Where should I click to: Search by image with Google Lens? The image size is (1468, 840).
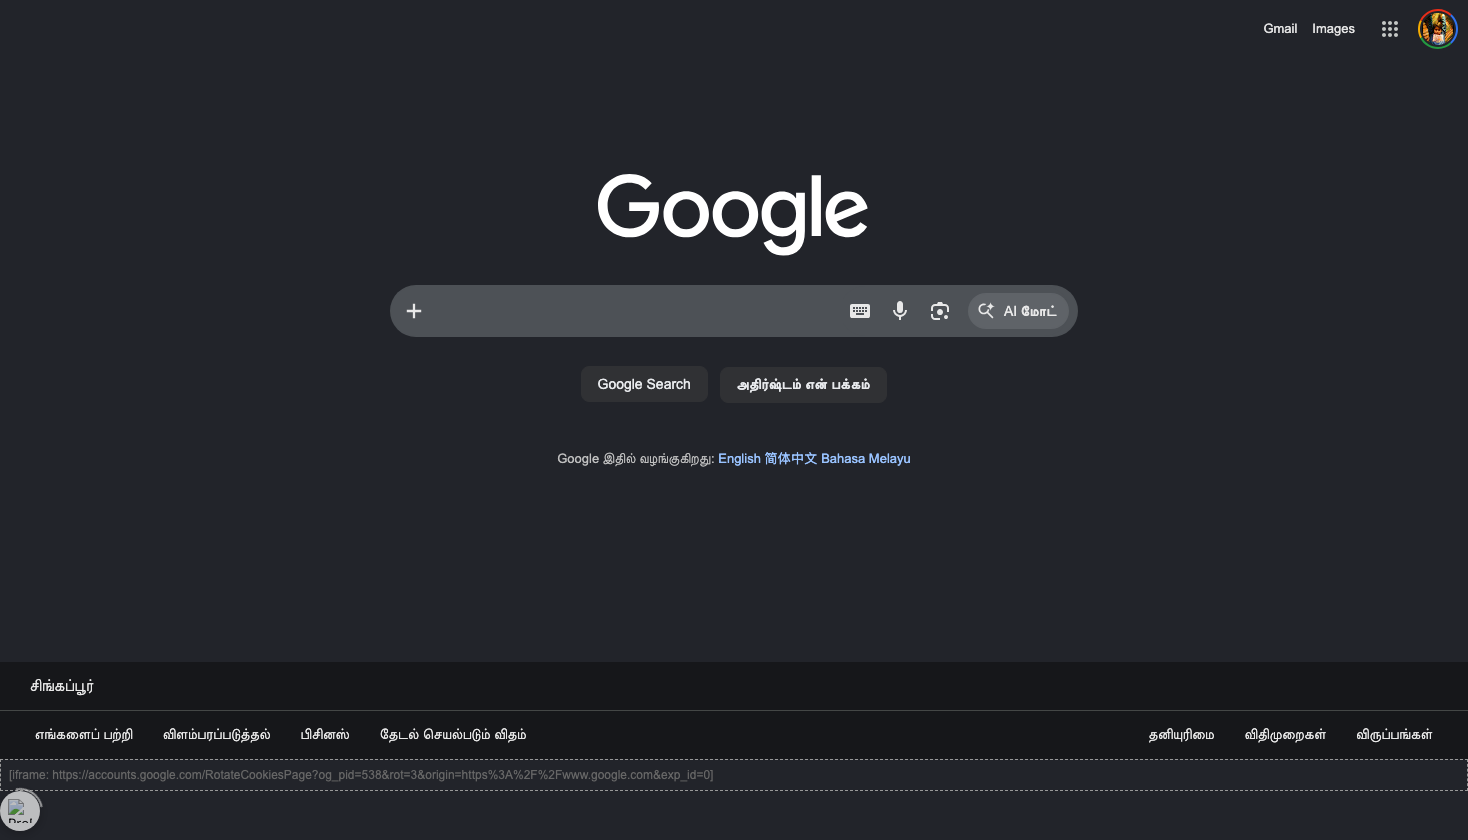coord(940,311)
